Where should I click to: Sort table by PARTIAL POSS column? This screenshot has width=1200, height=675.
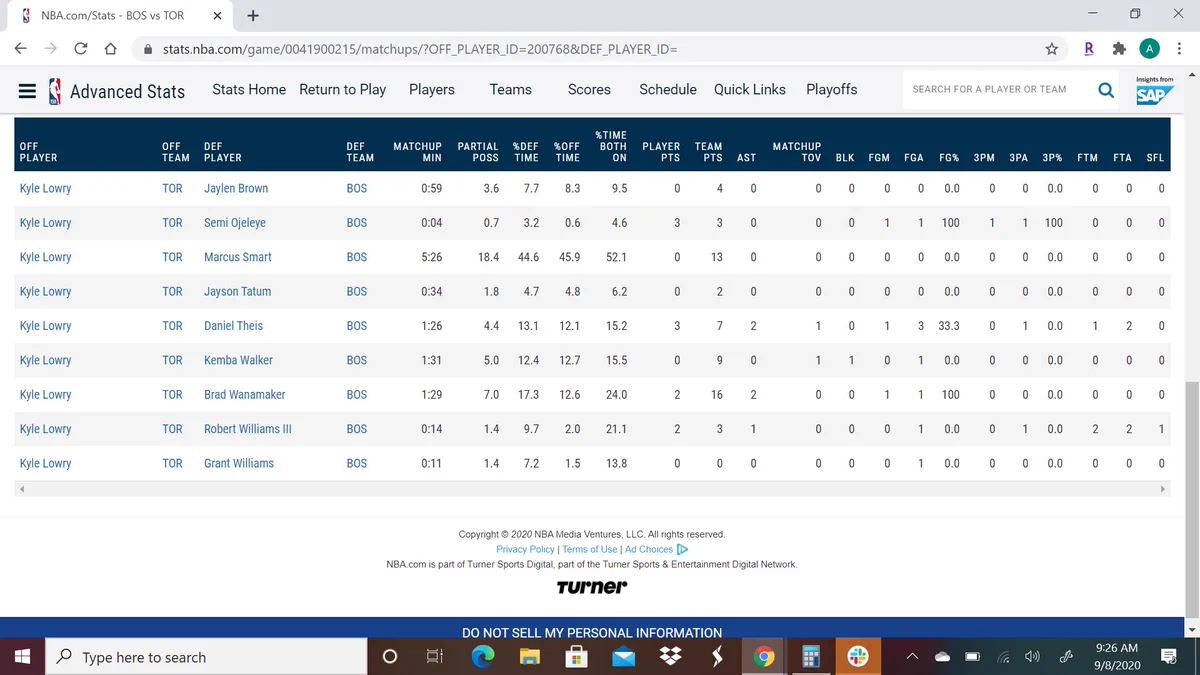coord(478,152)
